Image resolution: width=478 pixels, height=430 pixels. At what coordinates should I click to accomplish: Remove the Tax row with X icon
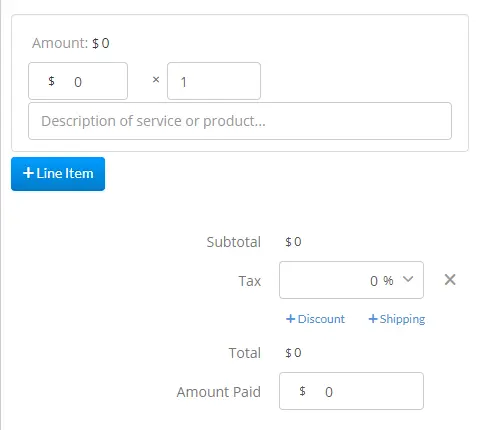tap(450, 280)
